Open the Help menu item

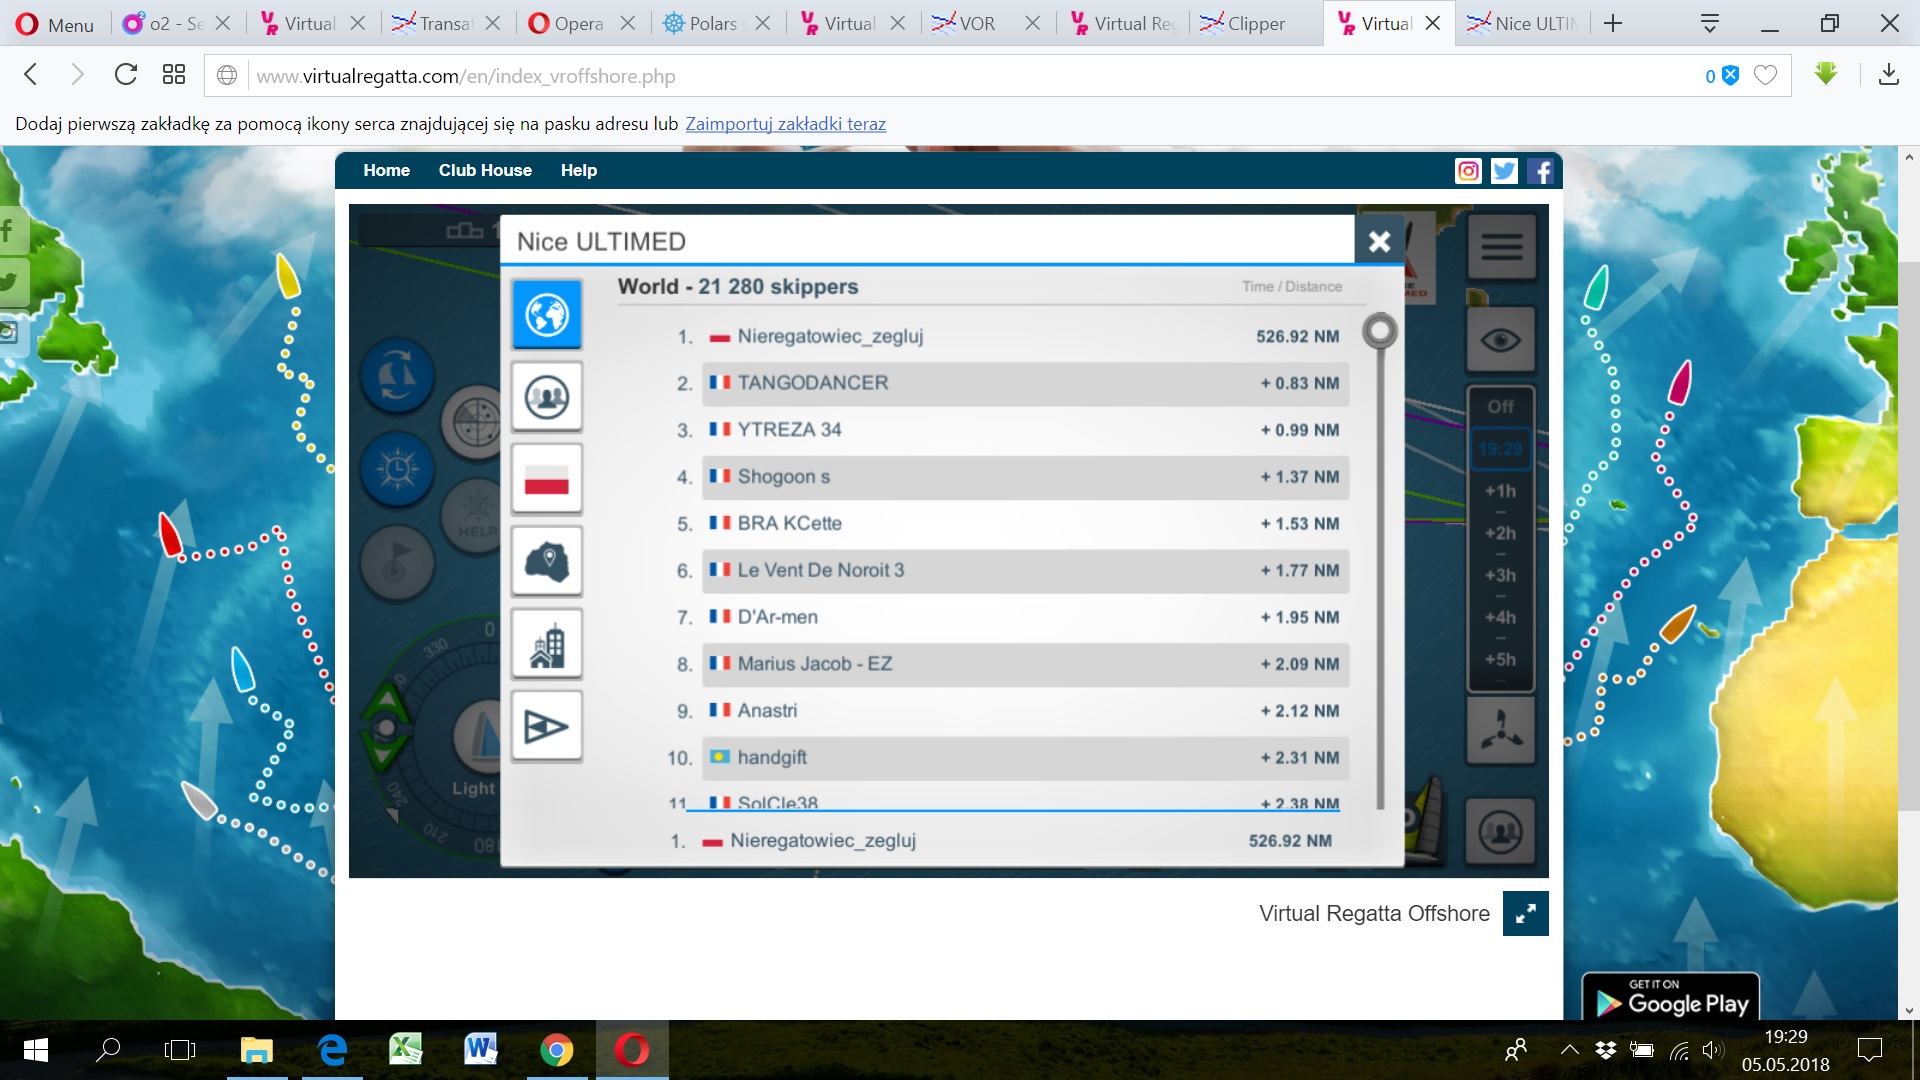[x=578, y=170]
